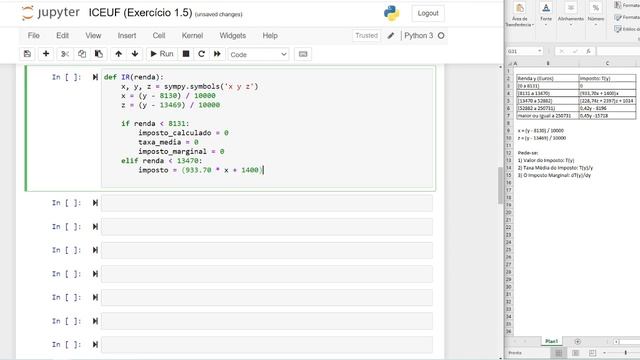Click the pencil edit icon next to Trusted

coord(391,36)
